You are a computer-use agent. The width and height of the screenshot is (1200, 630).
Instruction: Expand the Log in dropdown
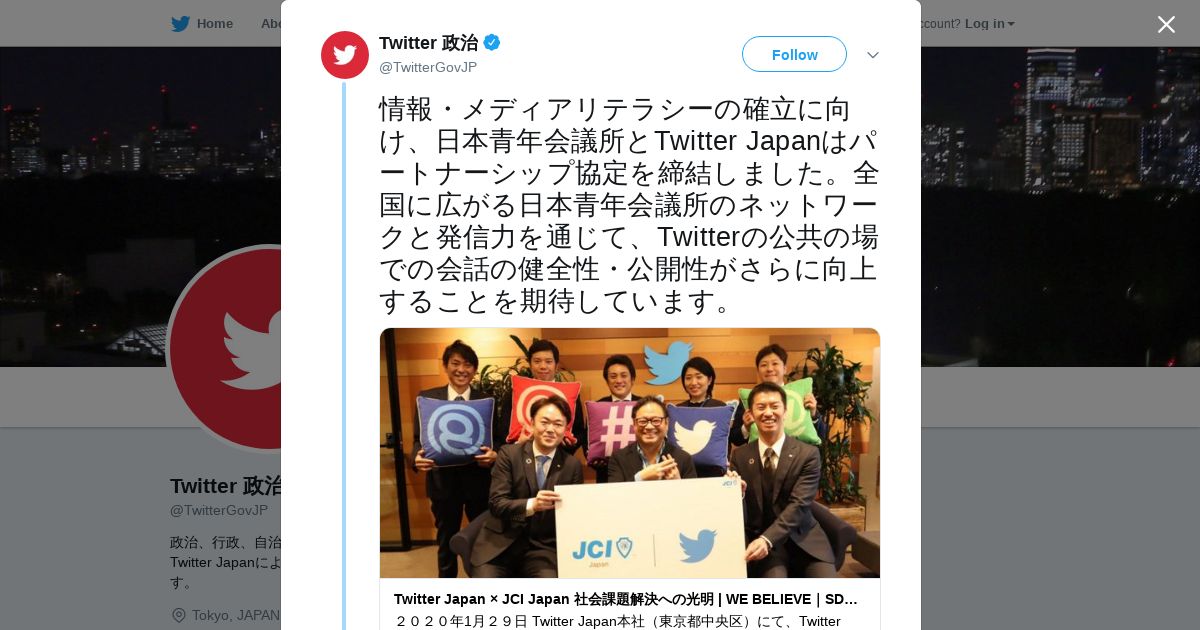click(990, 24)
